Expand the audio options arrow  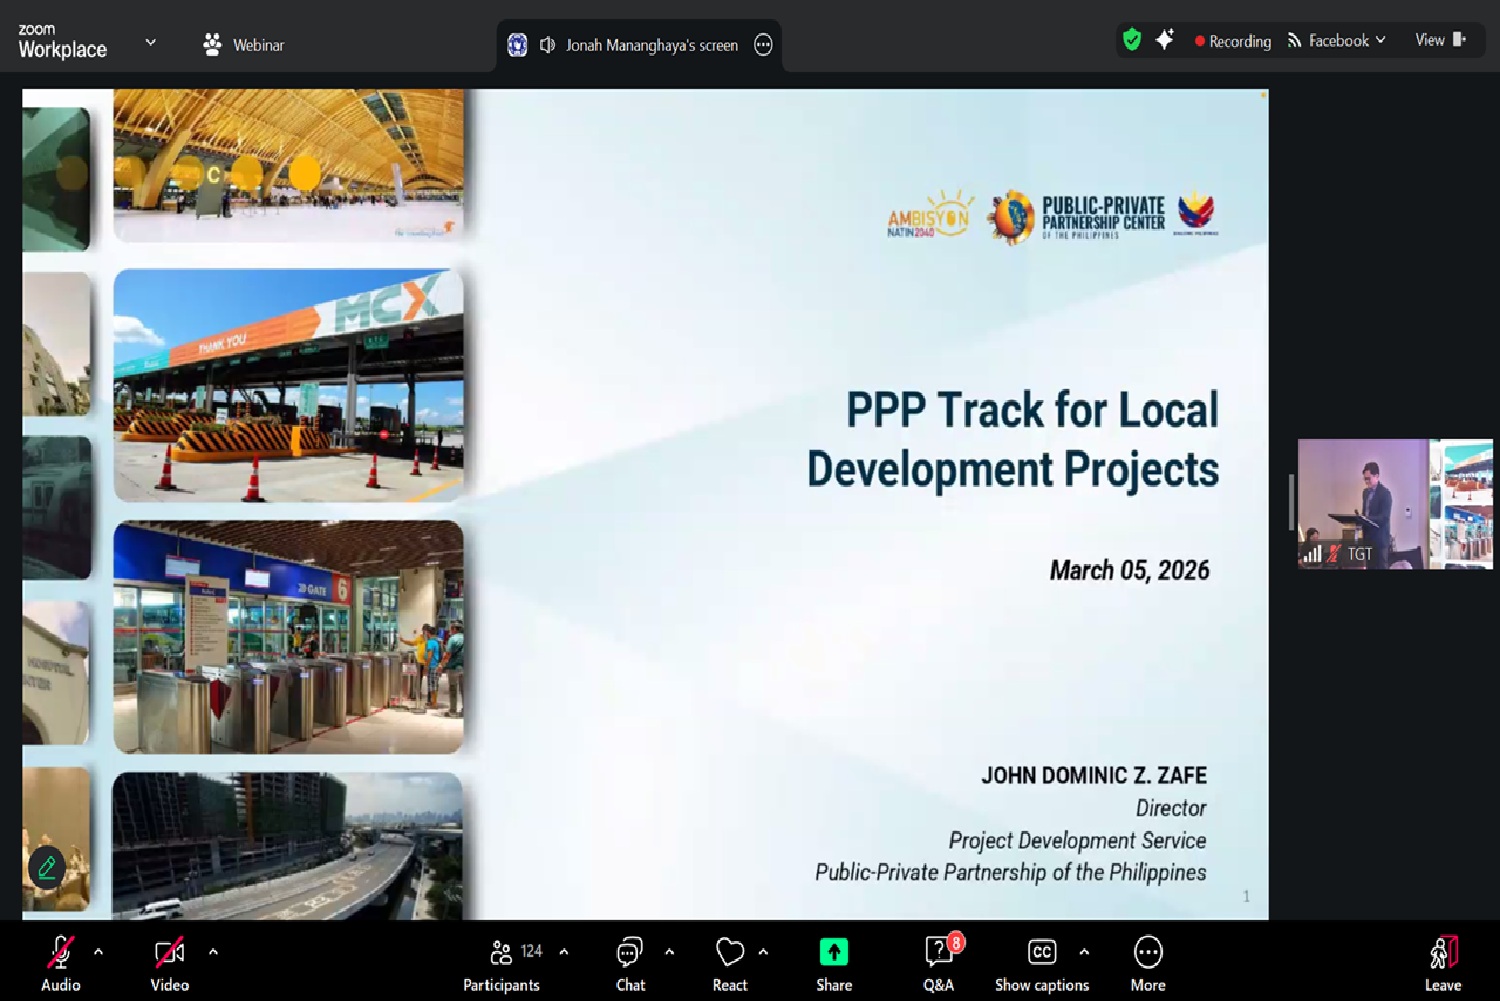pos(98,952)
